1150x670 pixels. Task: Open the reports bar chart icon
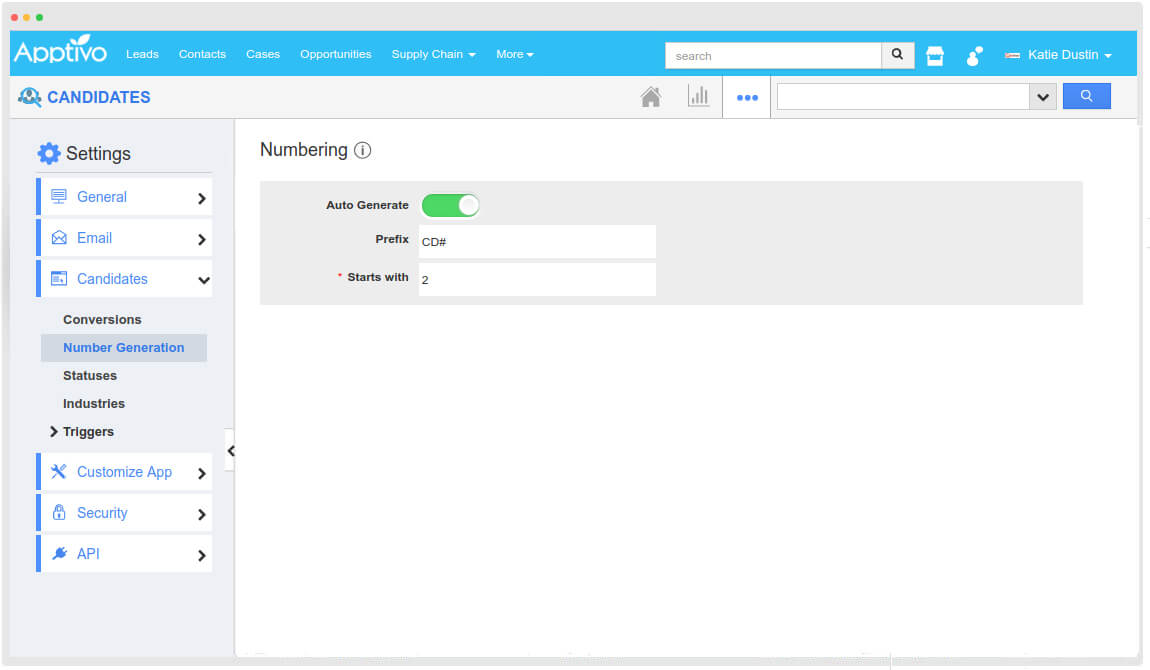pos(699,96)
